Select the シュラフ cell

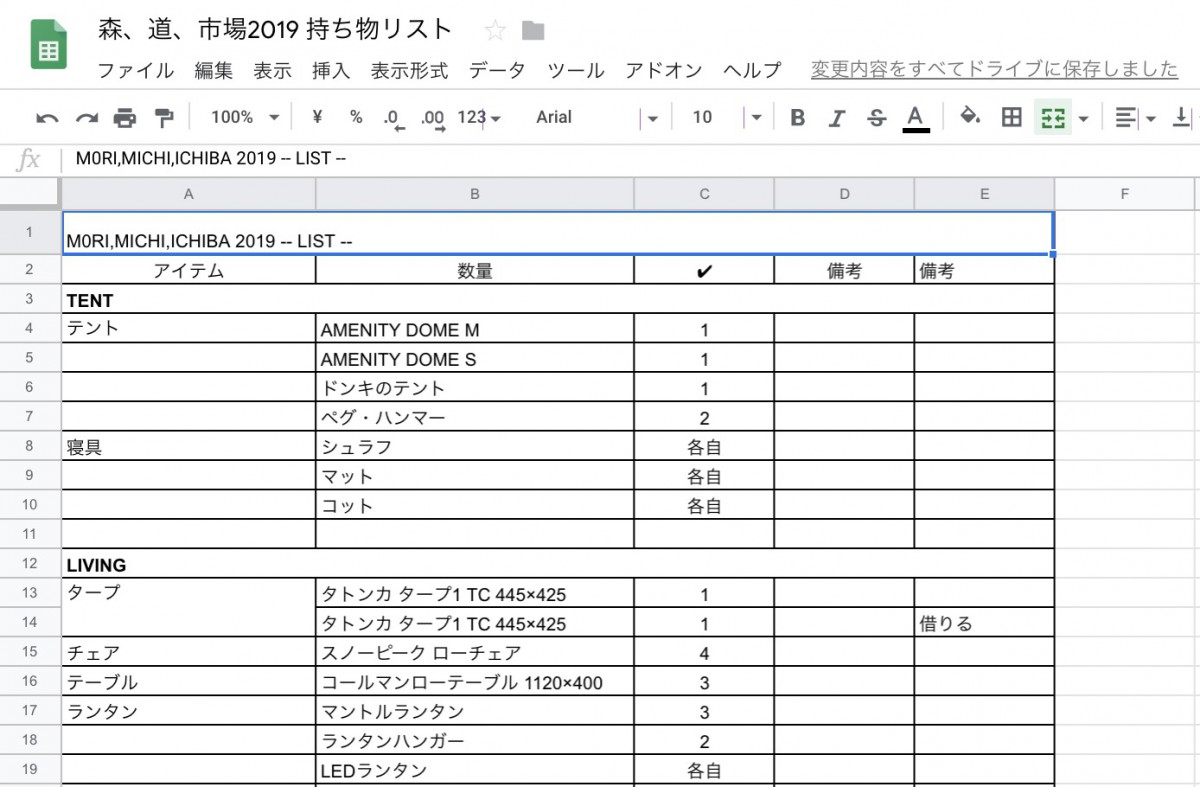click(475, 446)
